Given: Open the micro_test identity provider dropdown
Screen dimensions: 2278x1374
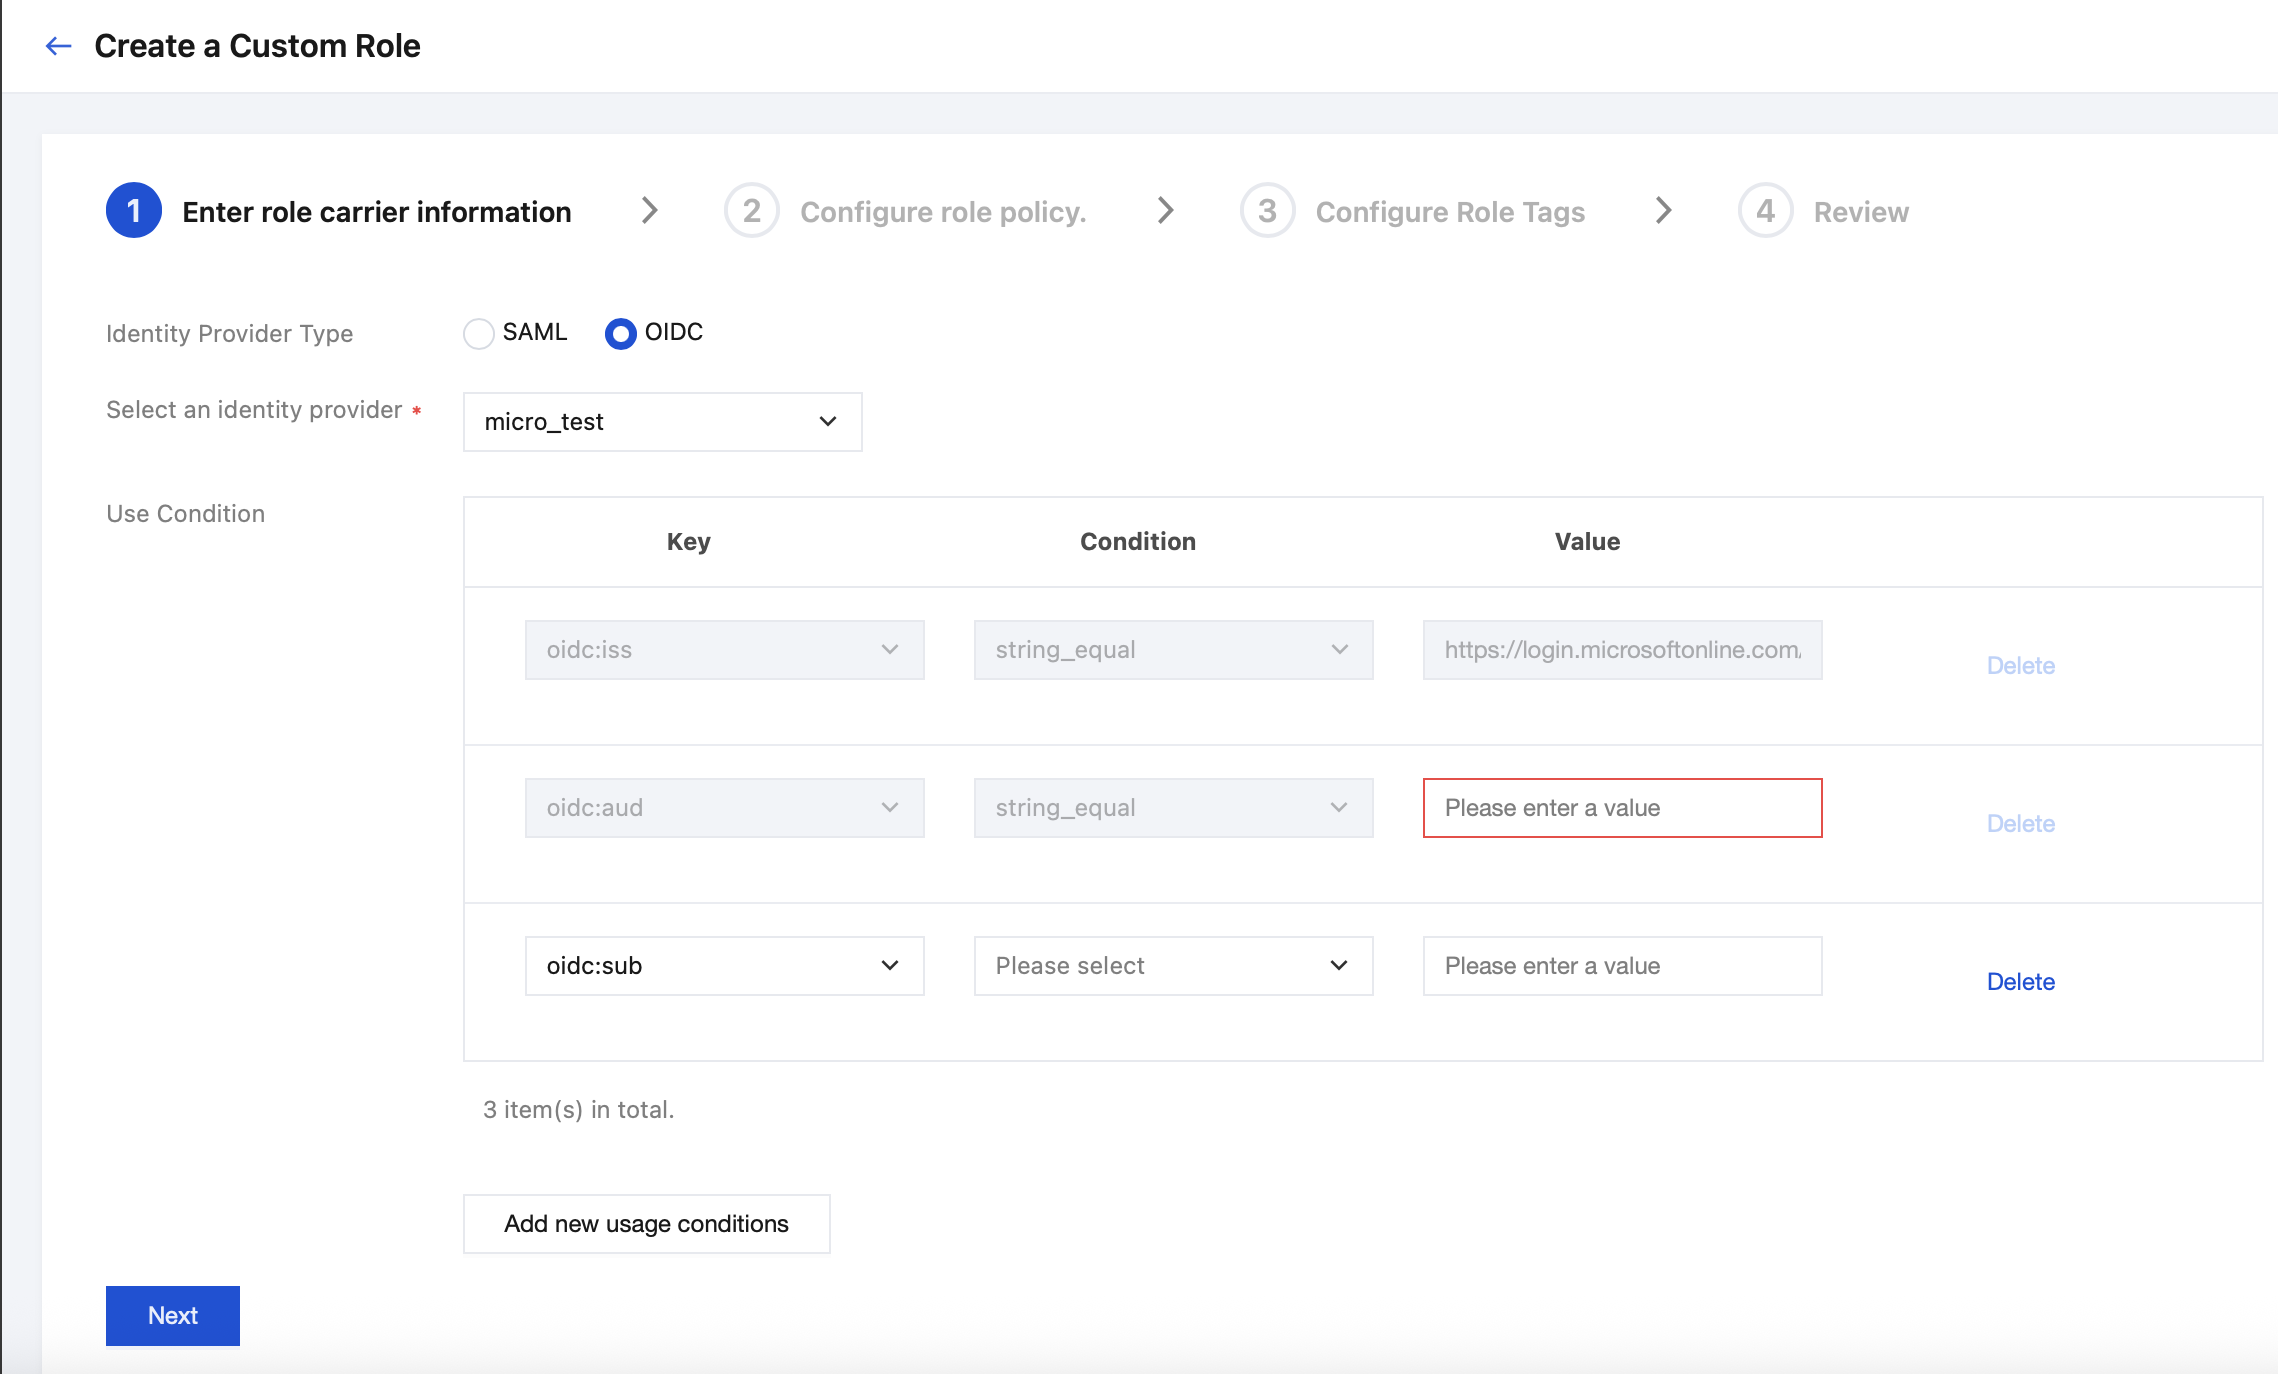Looking at the screenshot, I should click(x=662, y=422).
